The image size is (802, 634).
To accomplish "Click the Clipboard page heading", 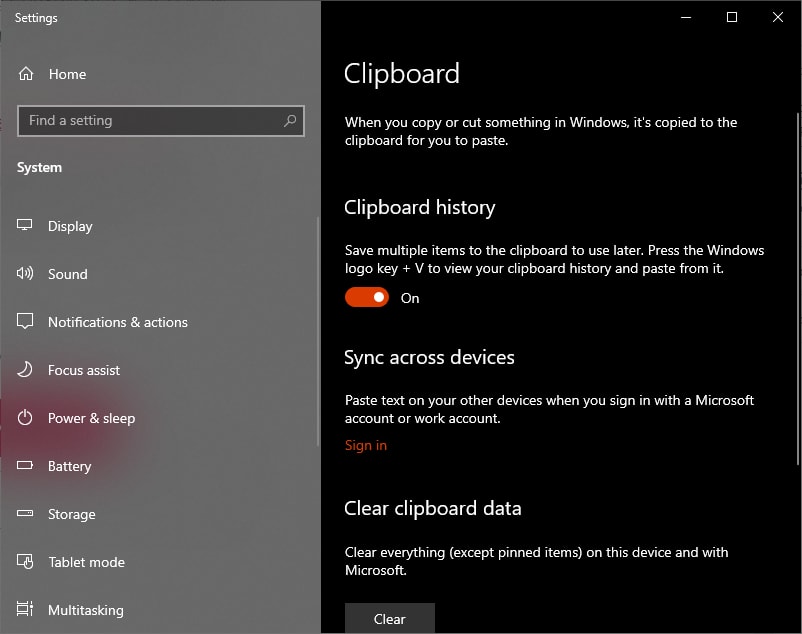I will (x=402, y=74).
